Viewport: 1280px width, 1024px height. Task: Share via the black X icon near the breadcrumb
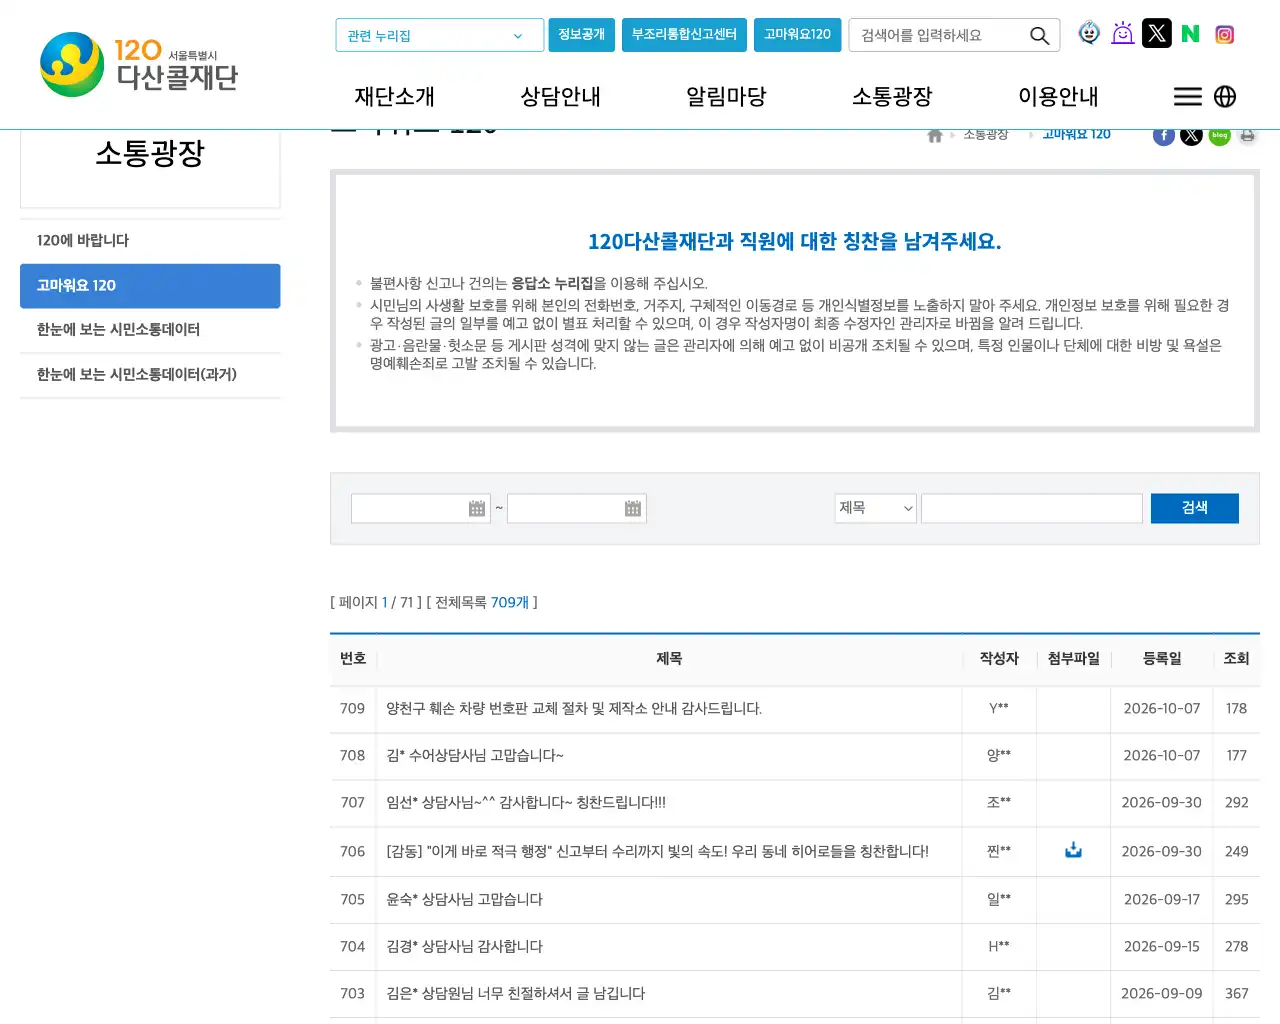pyautogui.click(x=1191, y=136)
